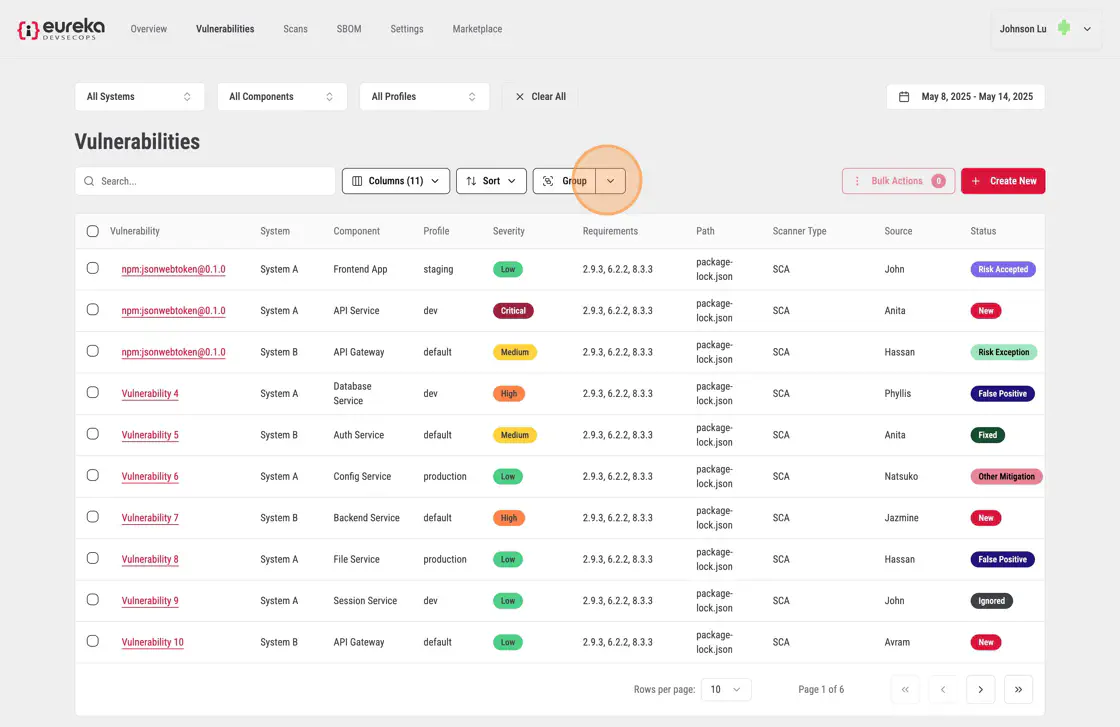
Task: Expand the Group options chevron
Action: click(x=611, y=181)
